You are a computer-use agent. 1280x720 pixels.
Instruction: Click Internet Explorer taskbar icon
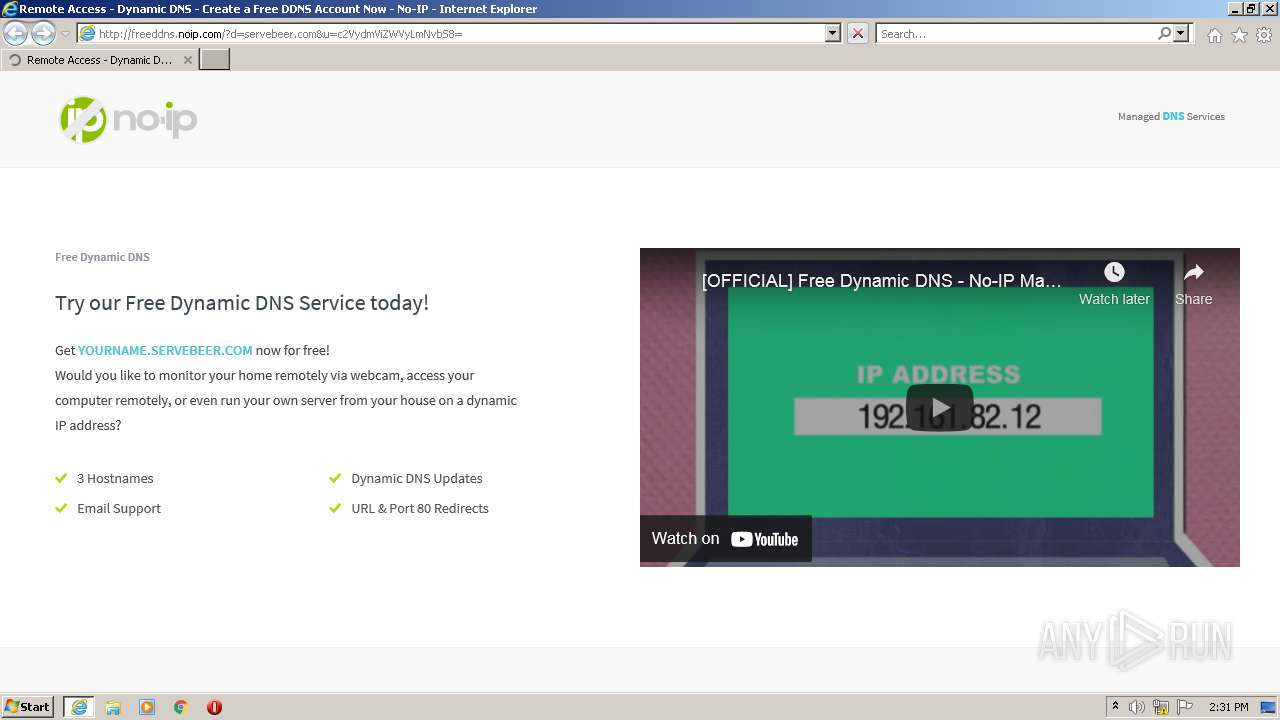(79, 707)
